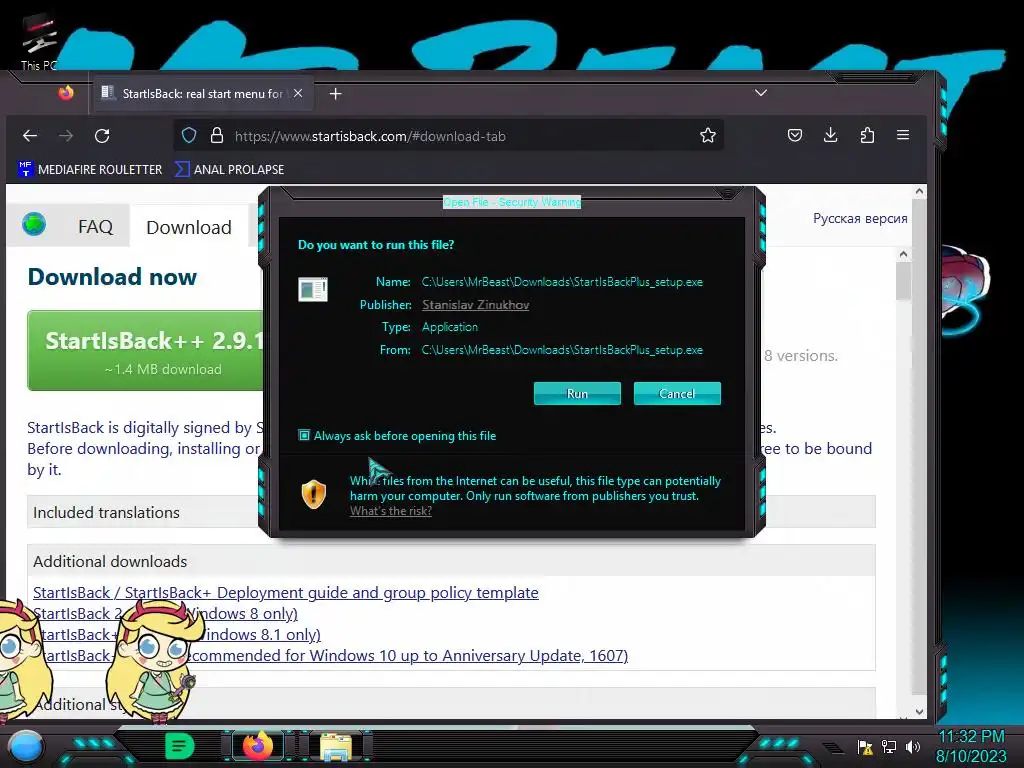Click the file path after From: in dialog
This screenshot has width=1024, height=768.
(562, 350)
